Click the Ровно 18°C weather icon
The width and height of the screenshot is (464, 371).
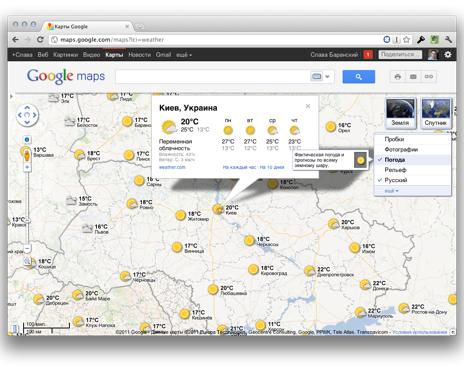(x=132, y=203)
